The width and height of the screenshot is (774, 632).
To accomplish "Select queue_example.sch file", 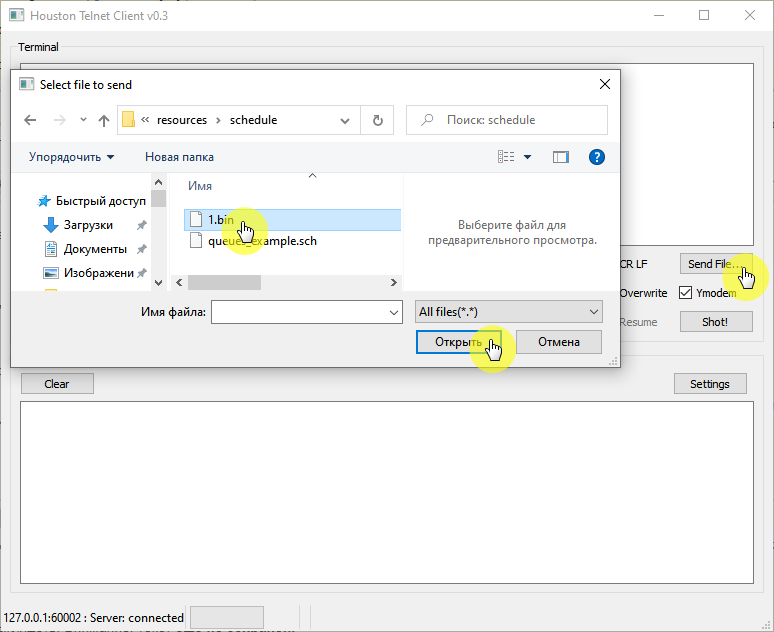I will pyautogui.click(x=262, y=241).
